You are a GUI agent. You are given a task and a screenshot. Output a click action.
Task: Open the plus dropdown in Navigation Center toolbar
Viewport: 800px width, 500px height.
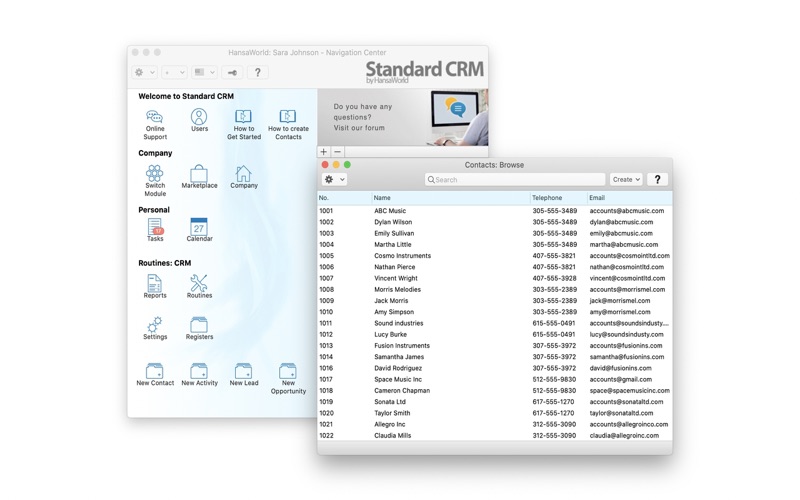click(174, 72)
